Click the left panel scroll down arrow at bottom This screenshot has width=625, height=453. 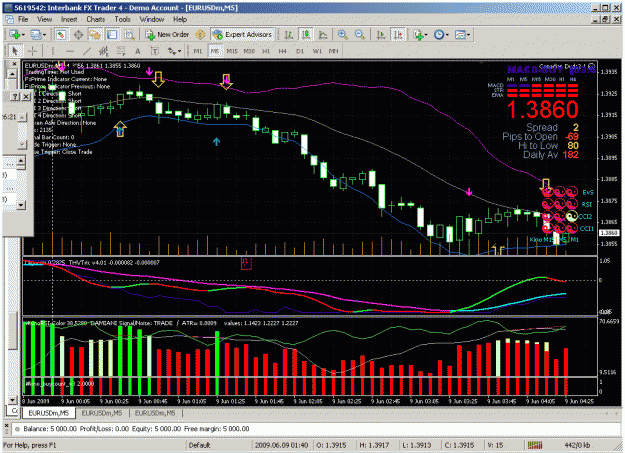tap(12, 400)
